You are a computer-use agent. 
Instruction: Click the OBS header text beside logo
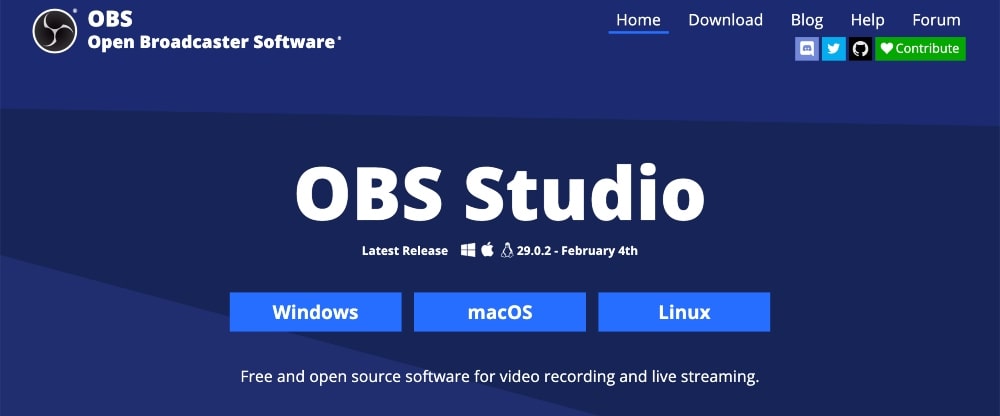pos(110,19)
